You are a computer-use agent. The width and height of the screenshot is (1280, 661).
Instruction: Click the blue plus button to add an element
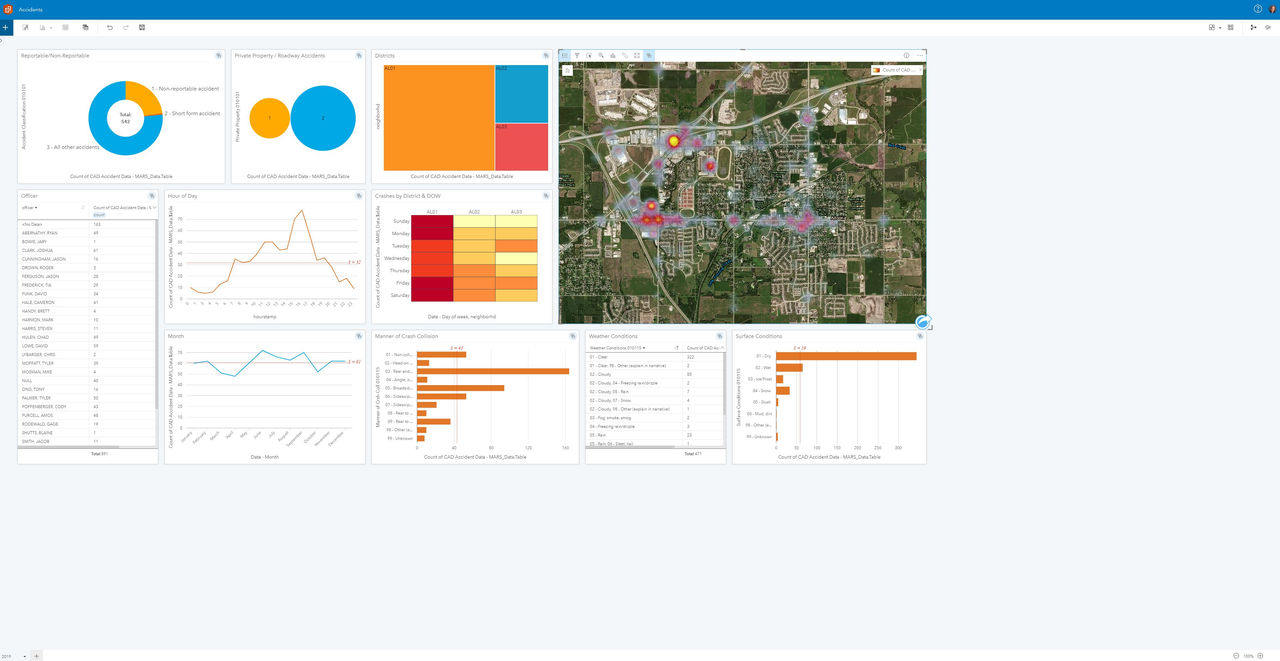[x=6, y=27]
